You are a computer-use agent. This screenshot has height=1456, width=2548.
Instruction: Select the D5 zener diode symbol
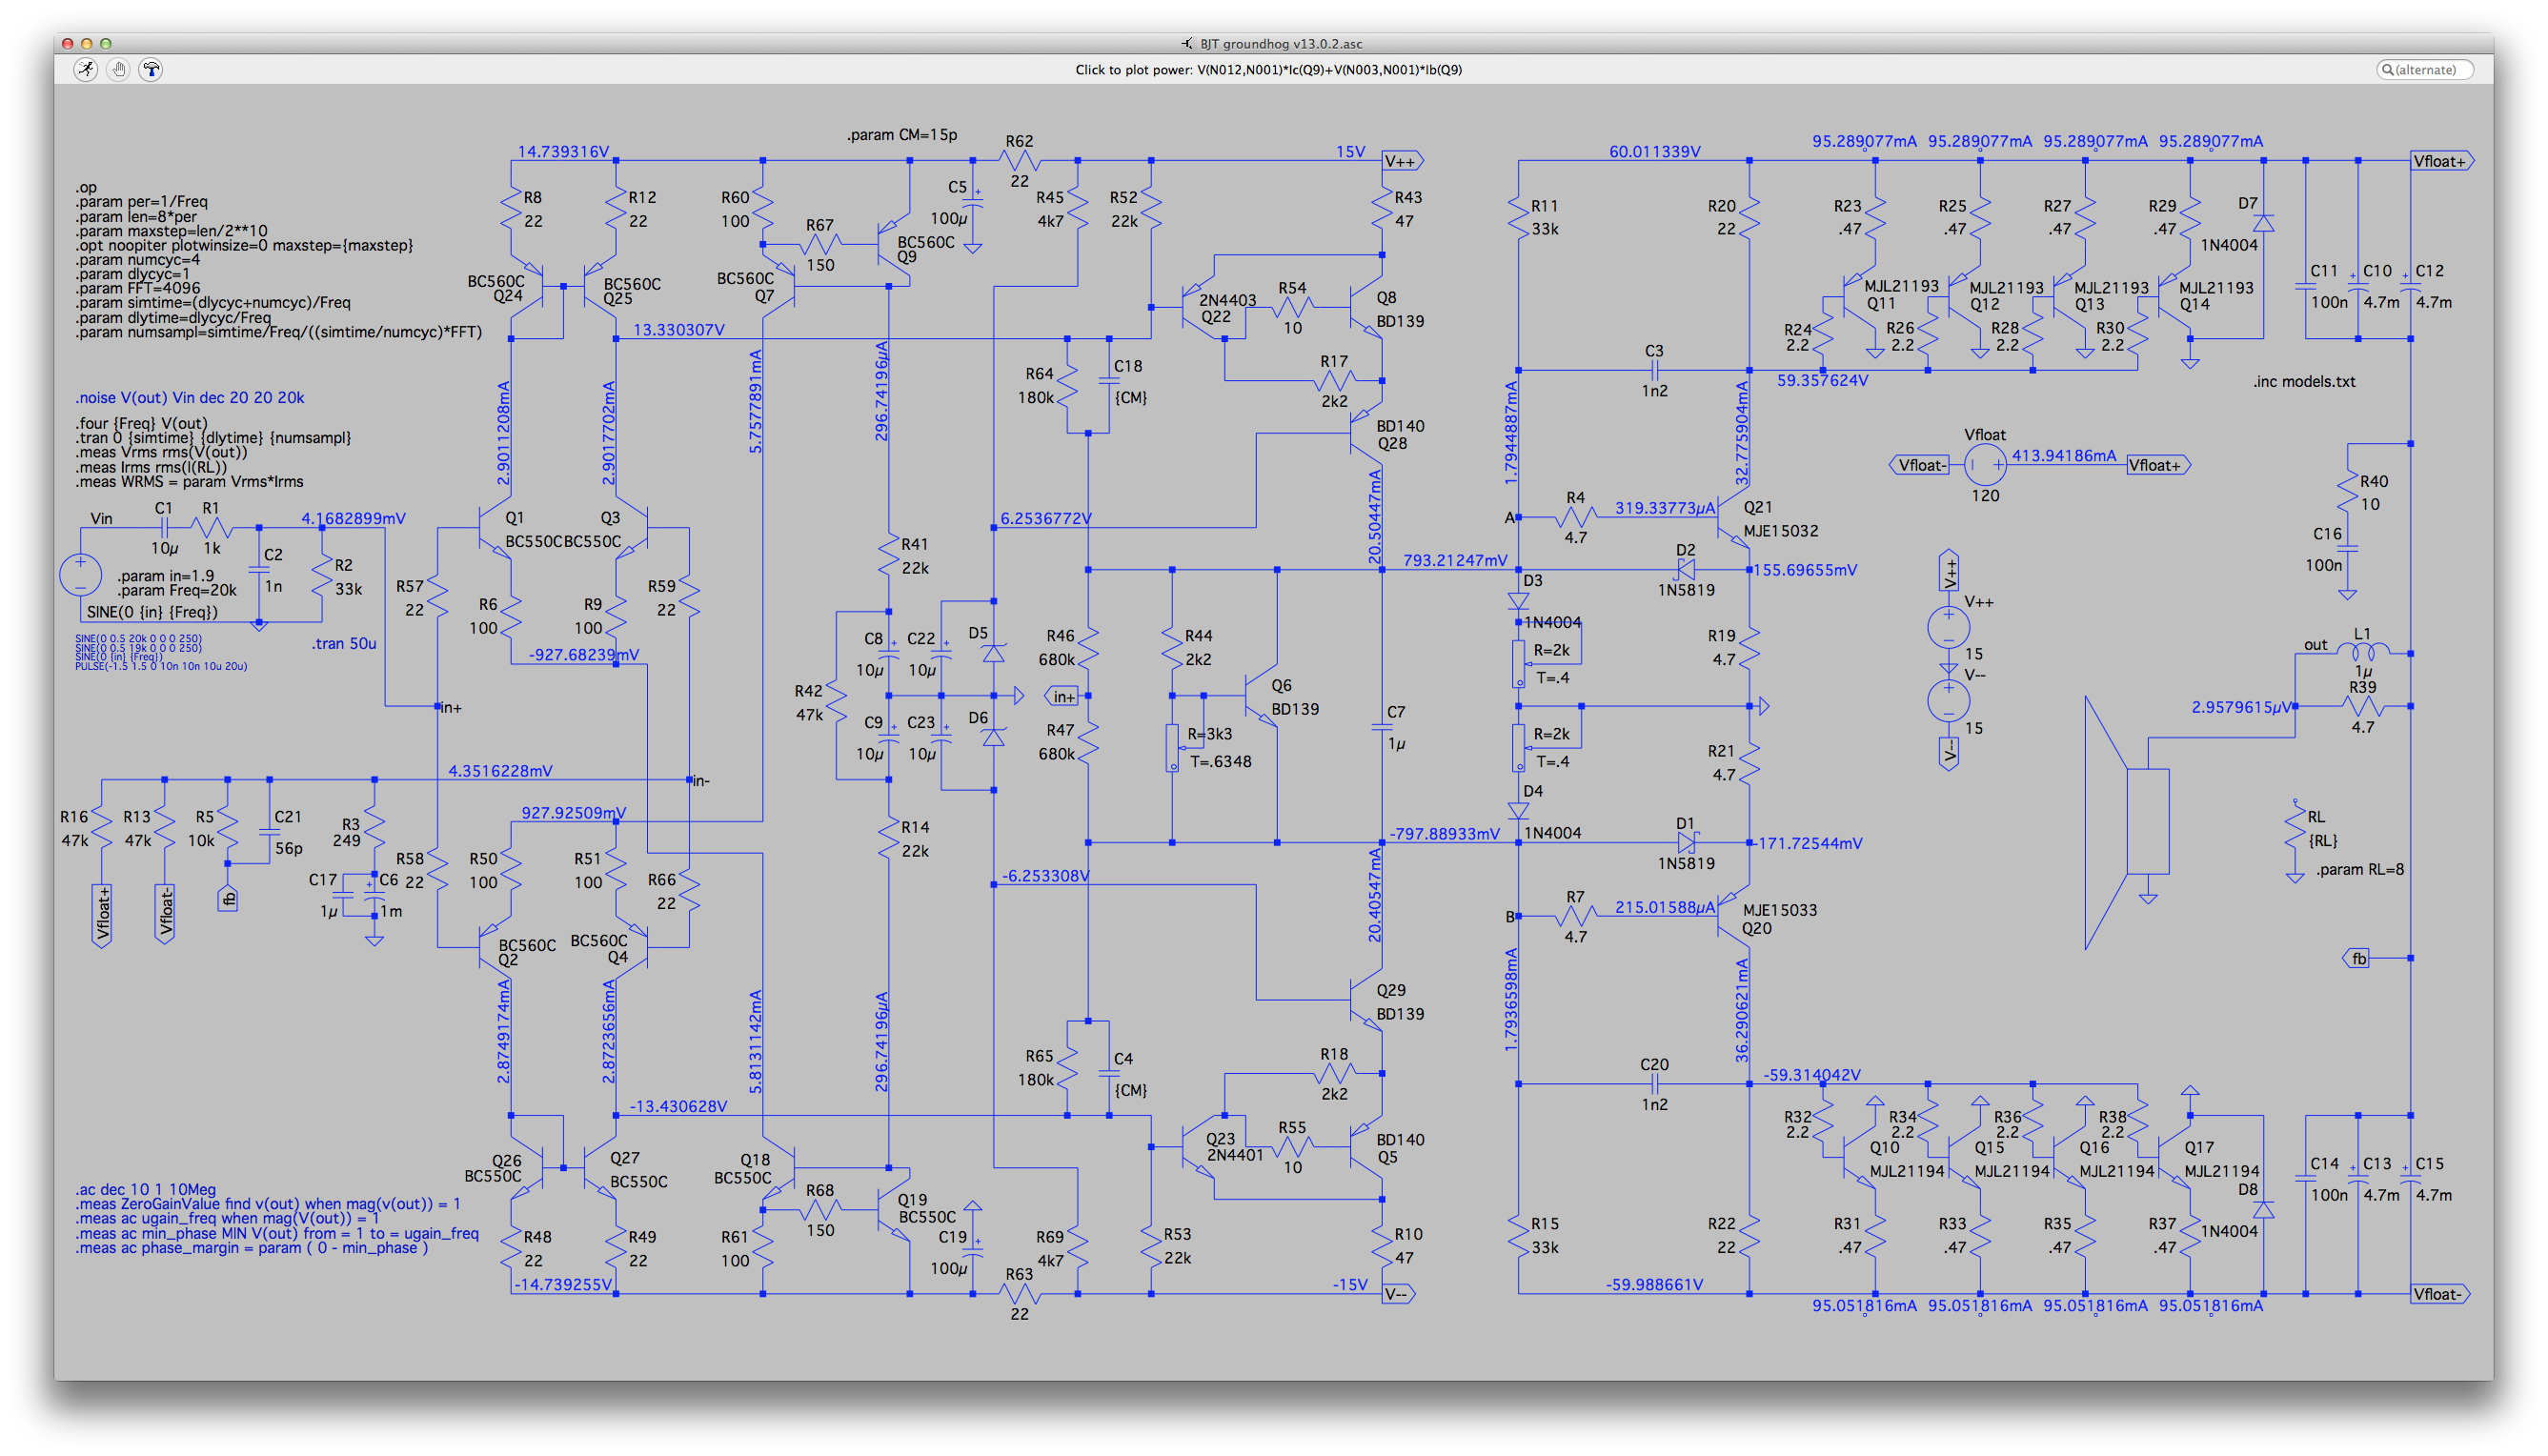point(993,654)
